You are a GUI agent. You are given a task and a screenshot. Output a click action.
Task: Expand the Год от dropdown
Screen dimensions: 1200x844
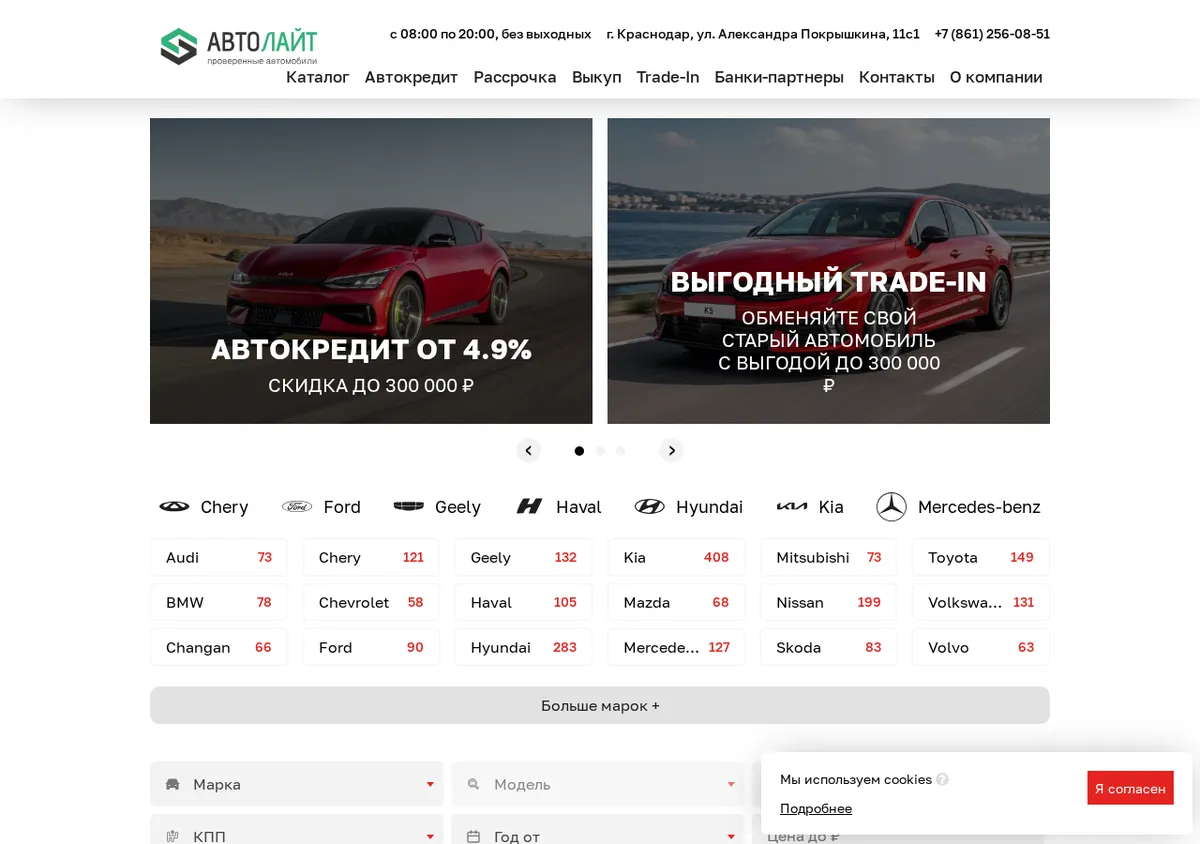[x=598, y=832]
